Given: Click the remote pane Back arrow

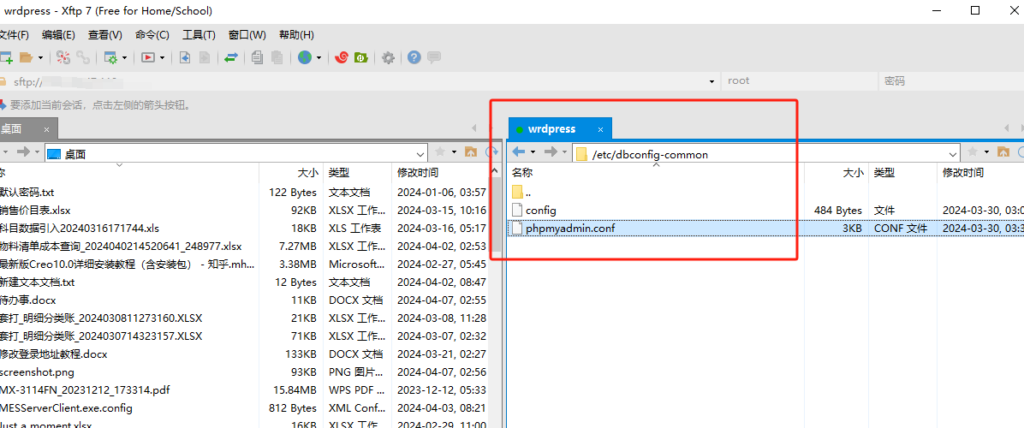Looking at the screenshot, I should (519, 152).
